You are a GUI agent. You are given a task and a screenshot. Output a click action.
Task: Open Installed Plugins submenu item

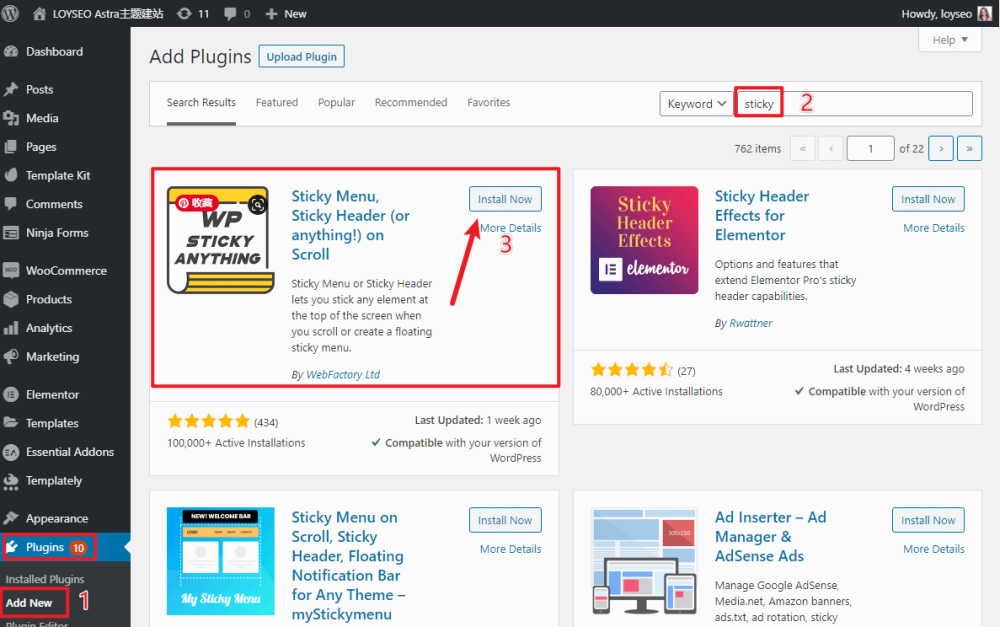click(45, 579)
